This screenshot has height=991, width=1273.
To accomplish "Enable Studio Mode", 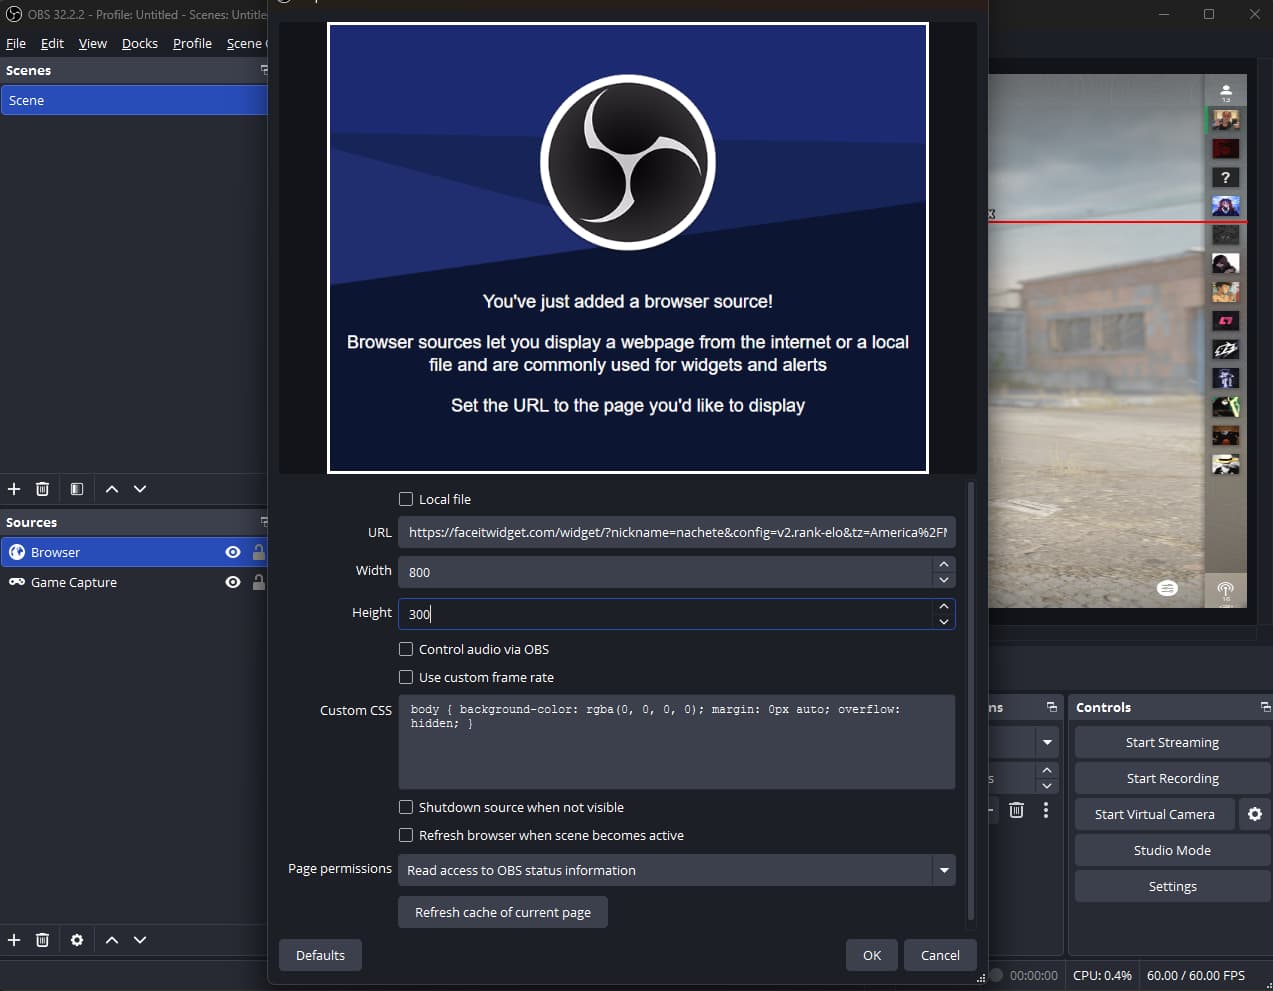I will (x=1172, y=850).
